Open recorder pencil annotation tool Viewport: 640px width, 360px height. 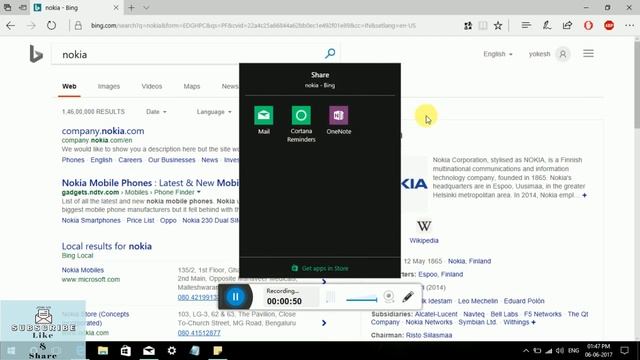click(x=408, y=297)
